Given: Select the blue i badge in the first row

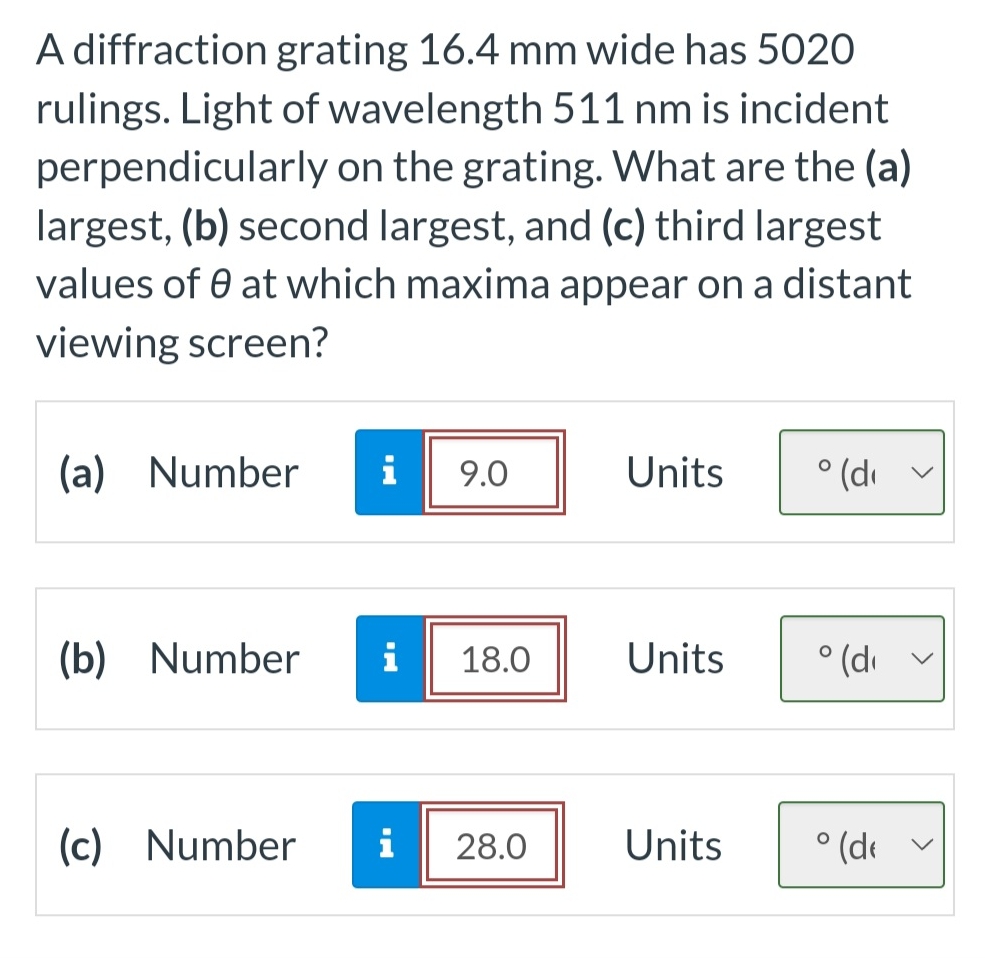Looking at the screenshot, I should point(389,472).
